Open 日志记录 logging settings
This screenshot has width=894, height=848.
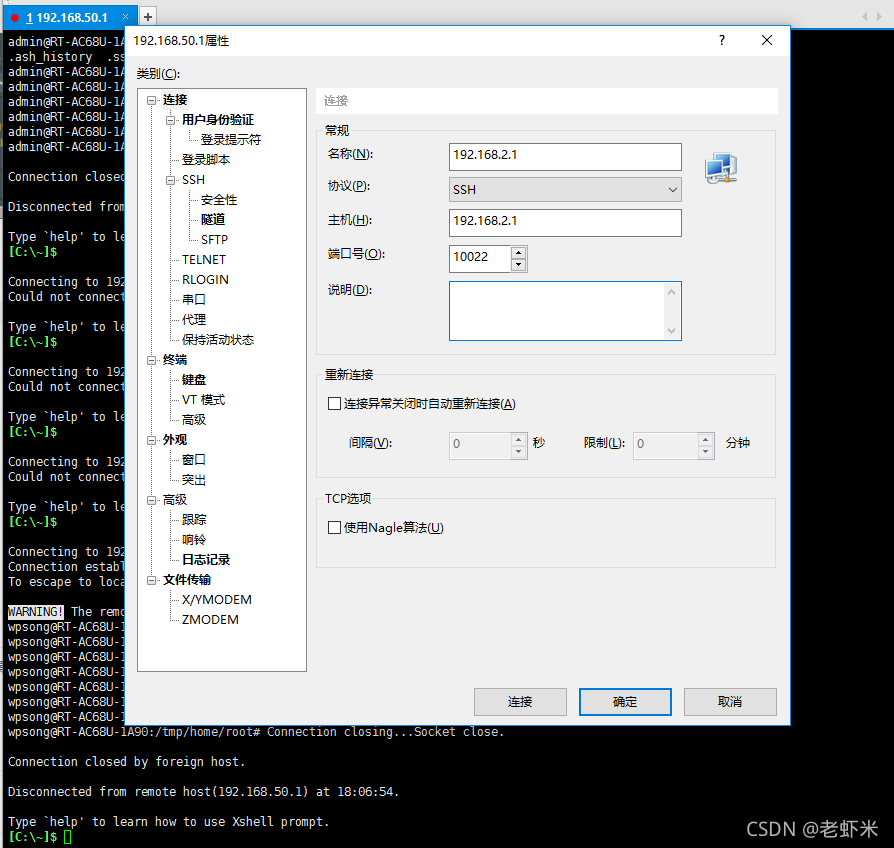pos(206,559)
